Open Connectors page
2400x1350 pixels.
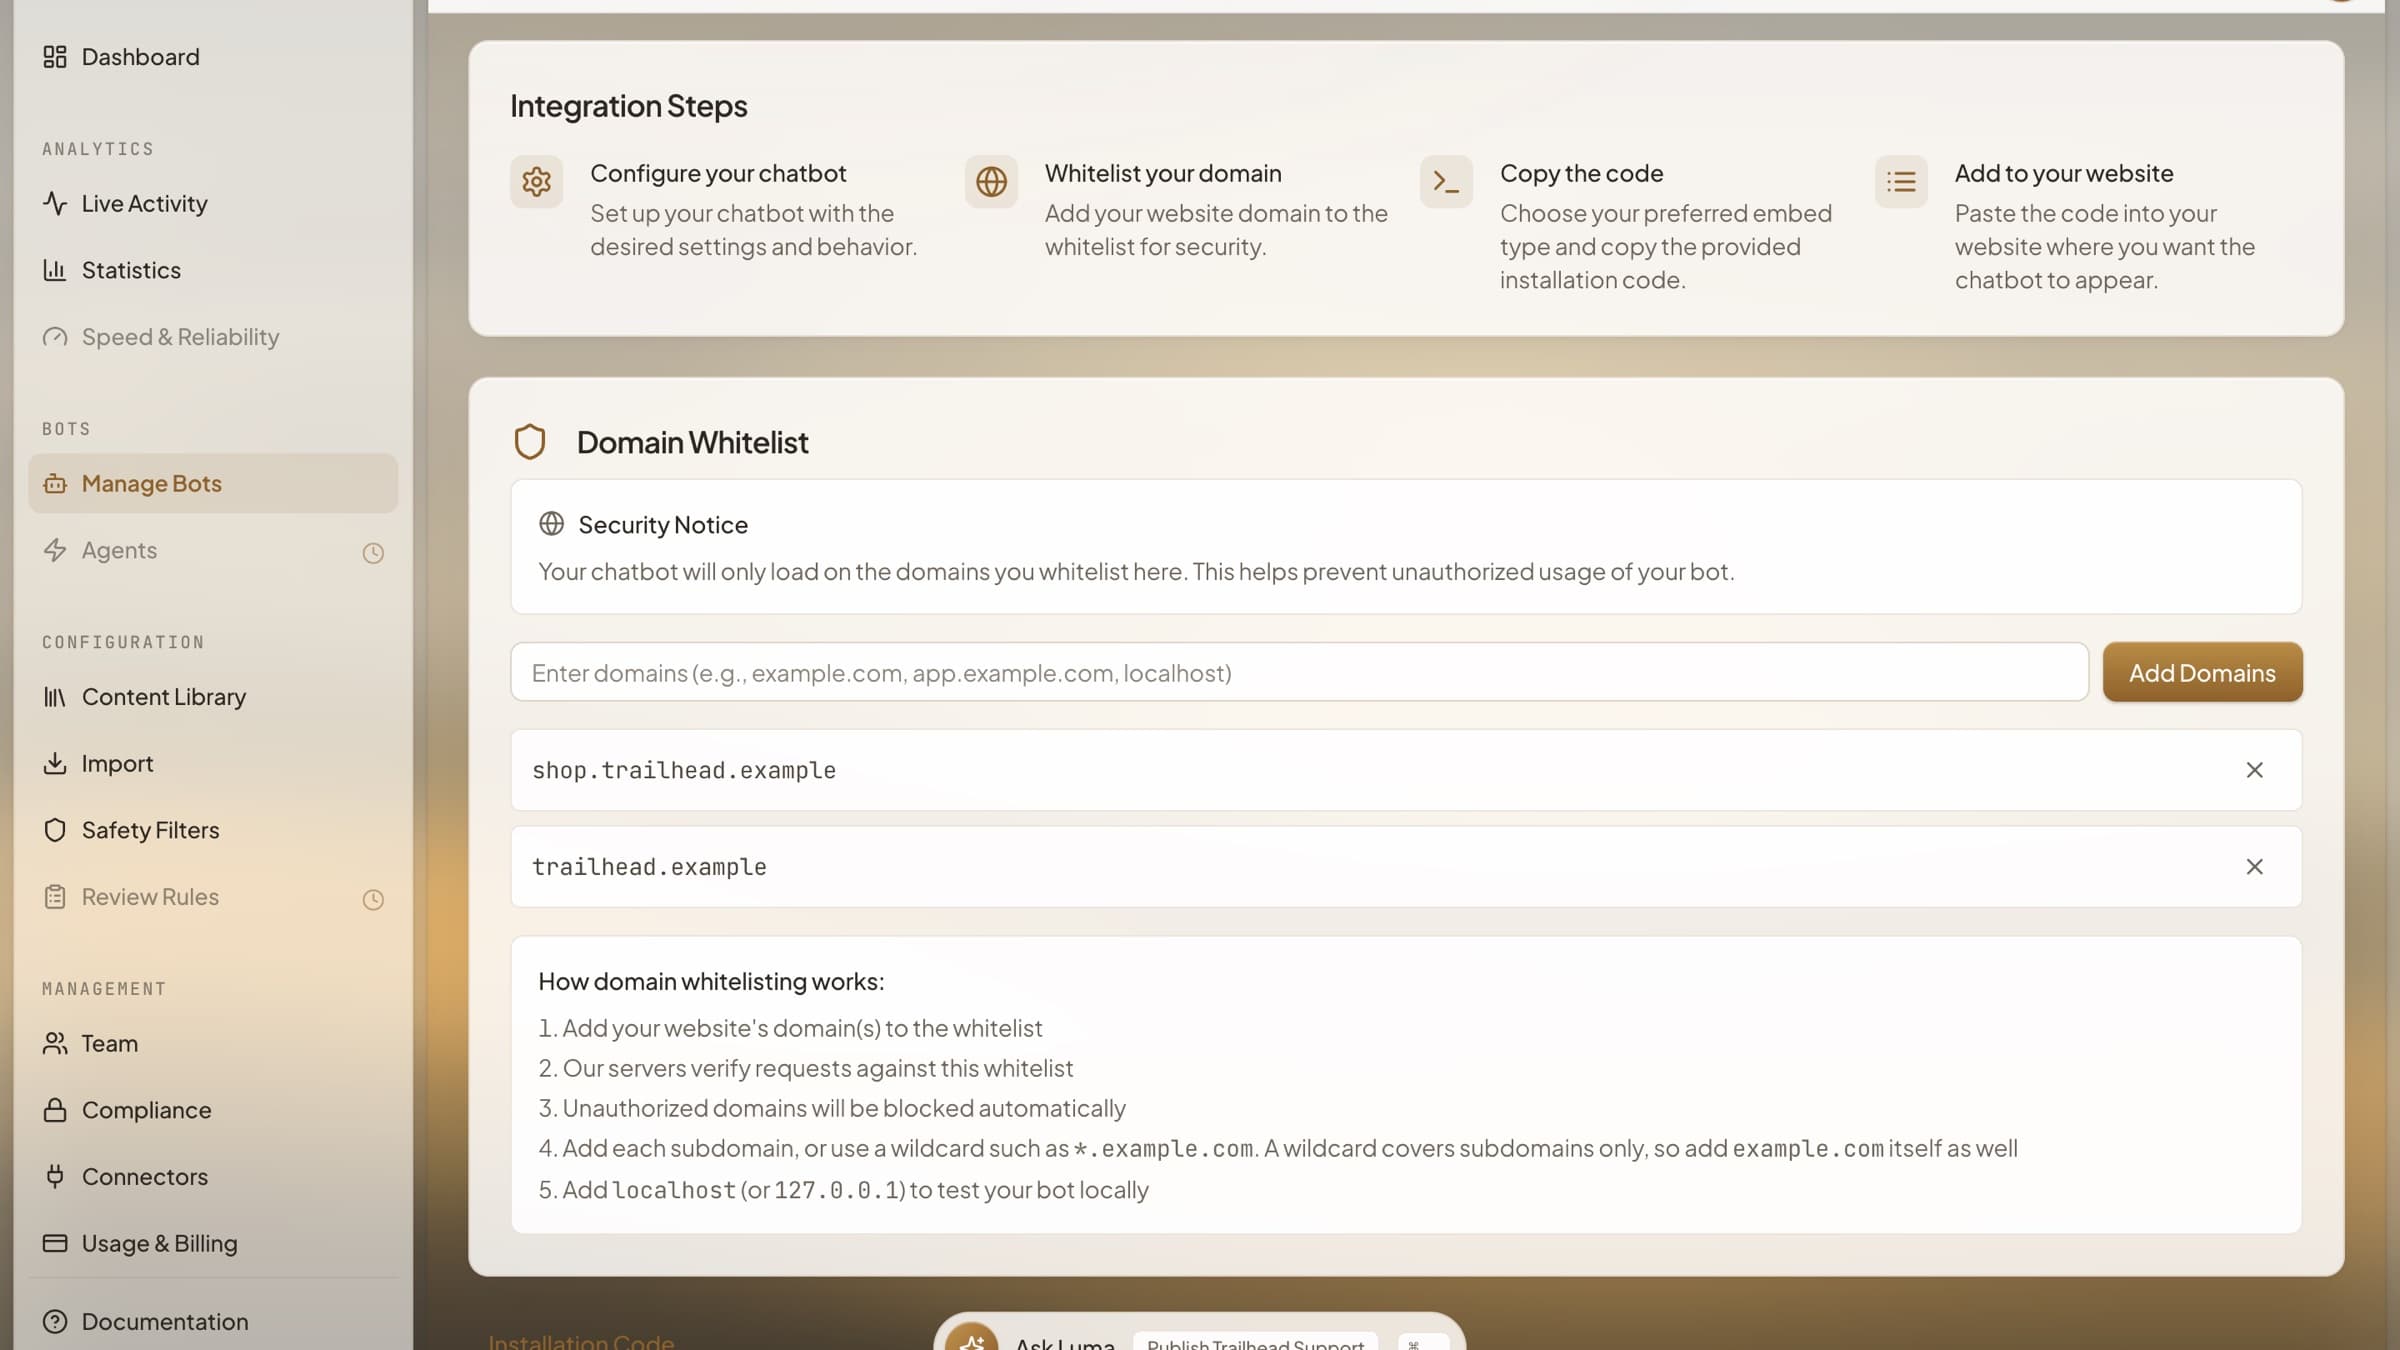click(x=213, y=1177)
